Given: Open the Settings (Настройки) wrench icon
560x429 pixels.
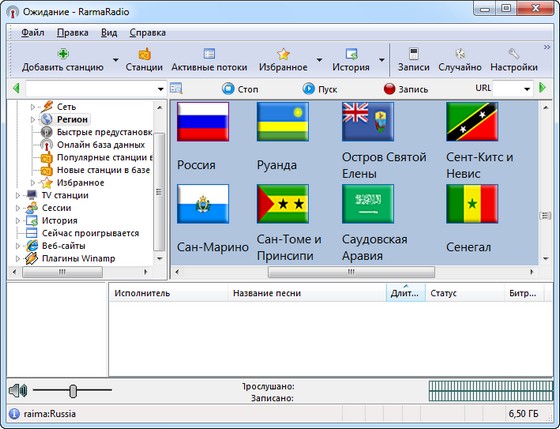Looking at the screenshot, I should pyautogui.click(x=514, y=54).
